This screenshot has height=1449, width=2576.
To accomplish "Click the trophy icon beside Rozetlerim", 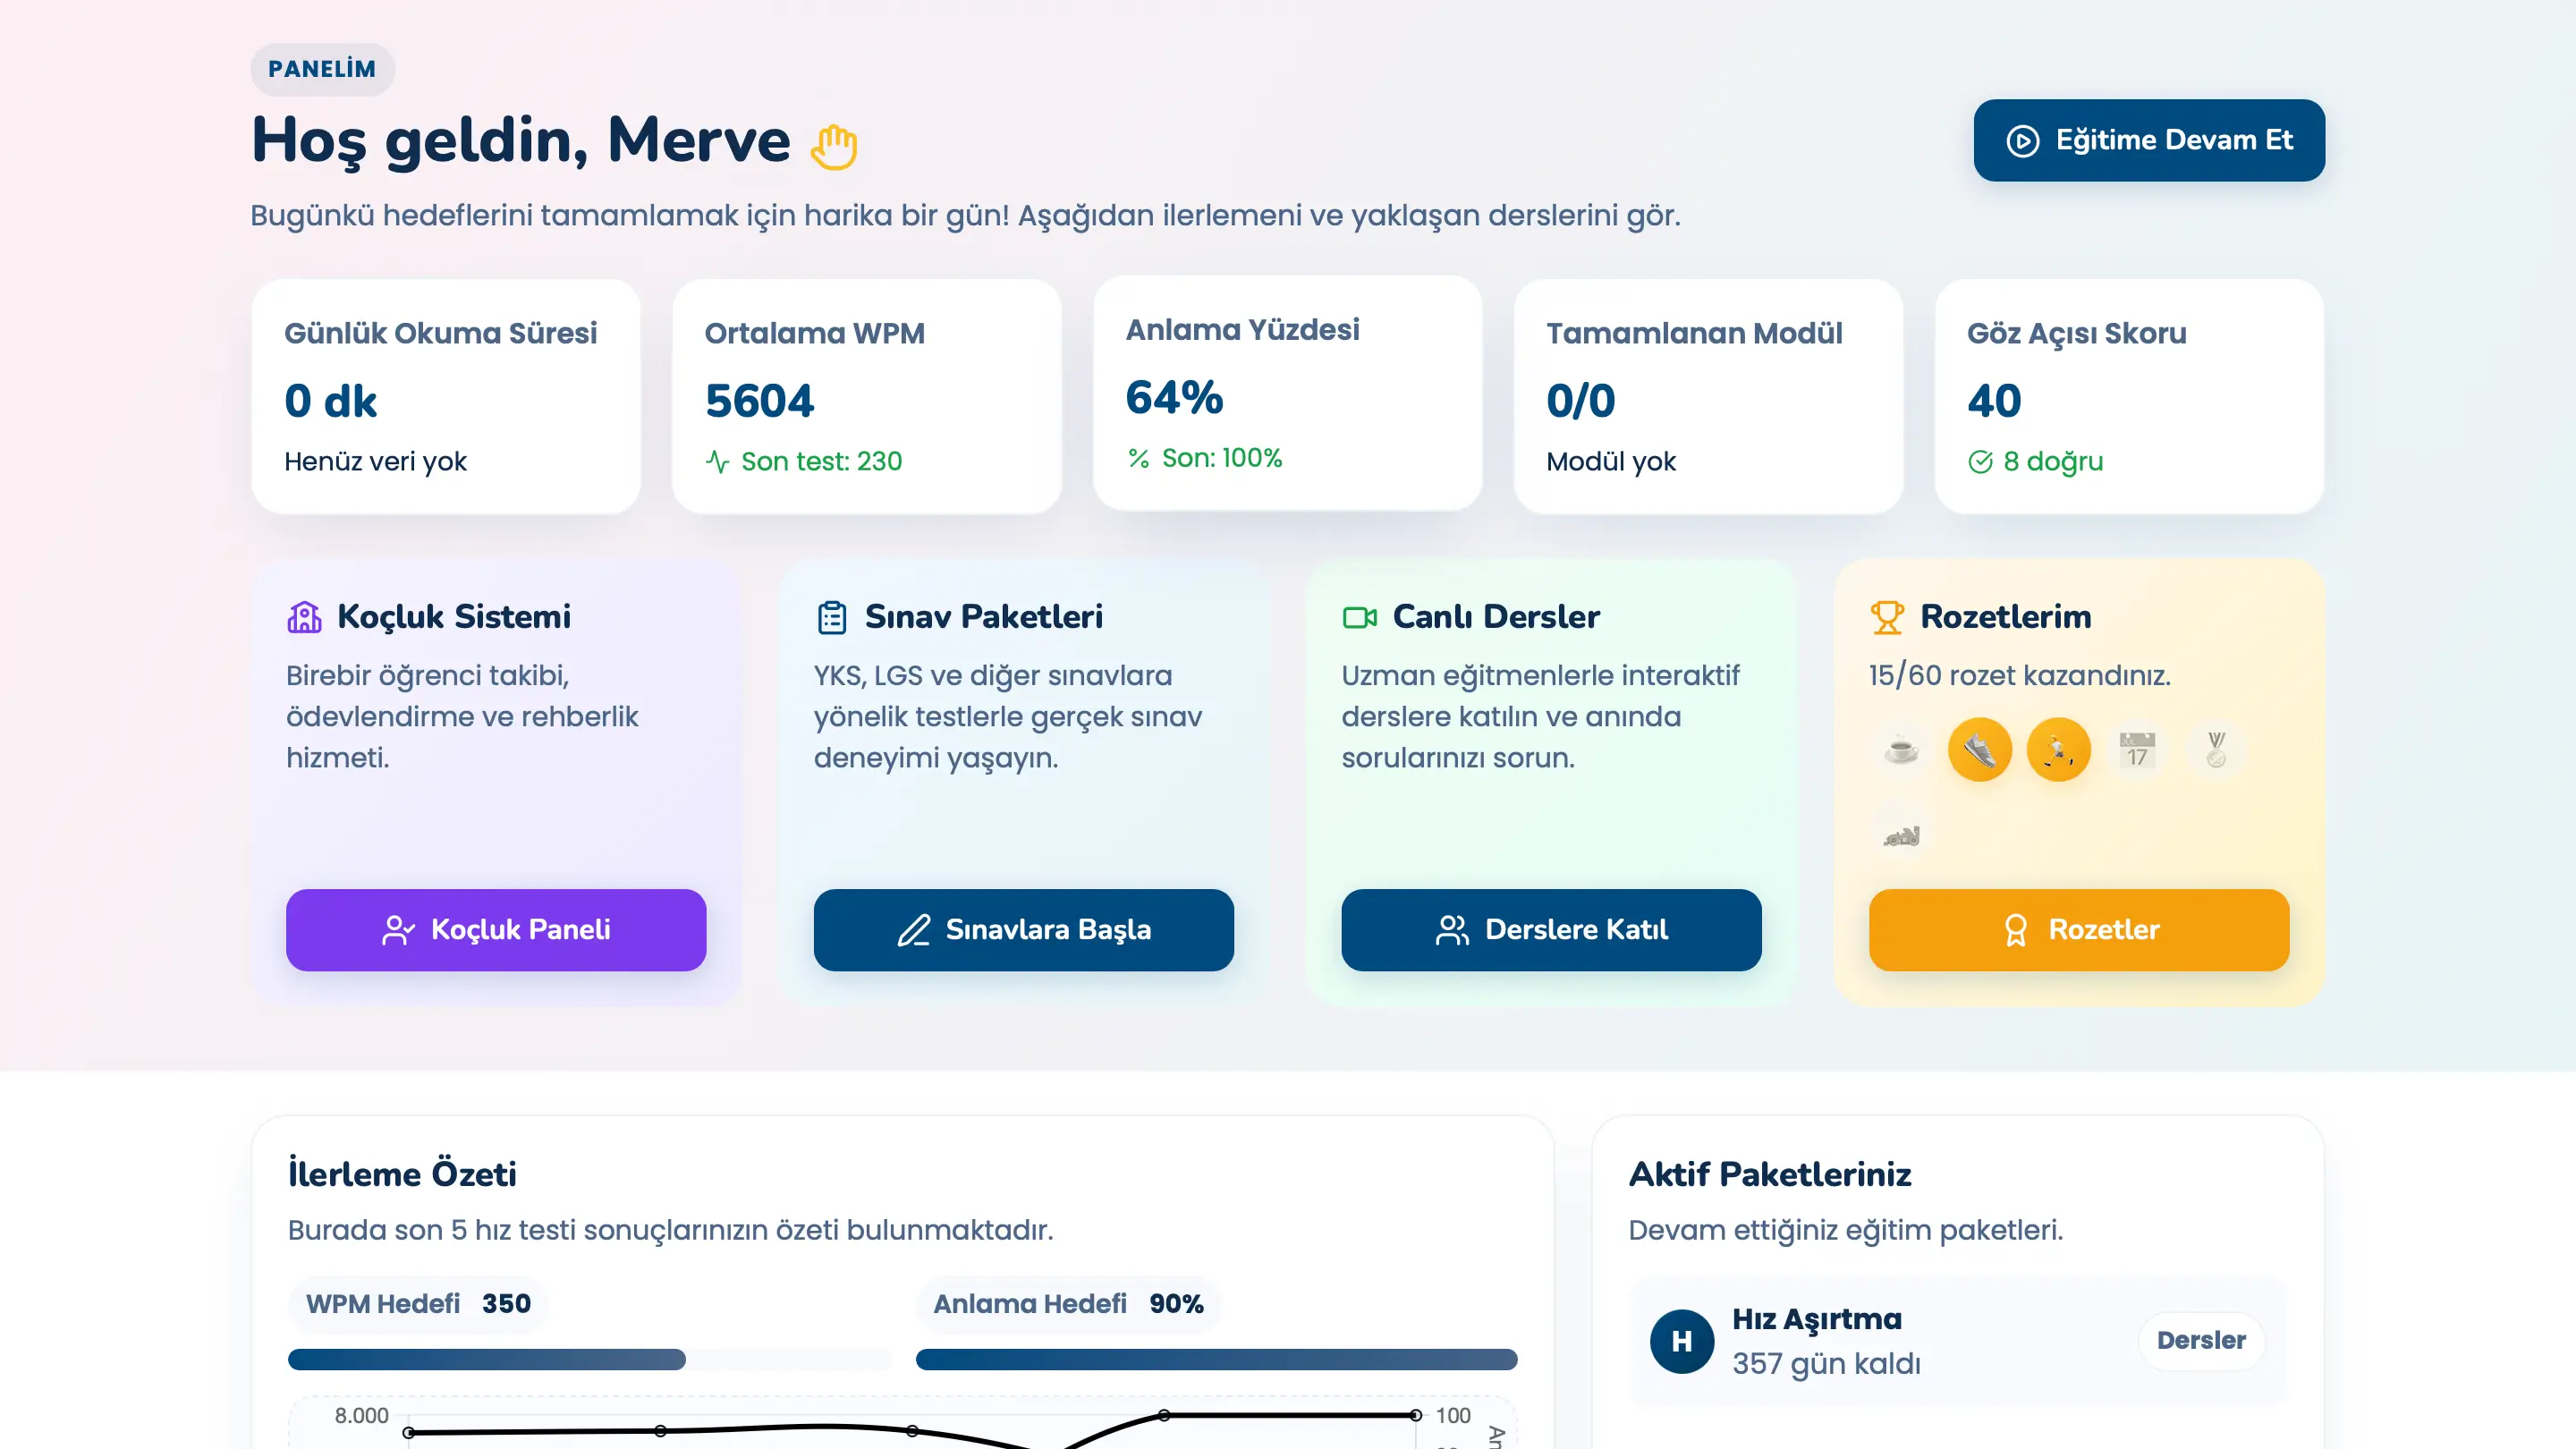I will pyautogui.click(x=1887, y=617).
